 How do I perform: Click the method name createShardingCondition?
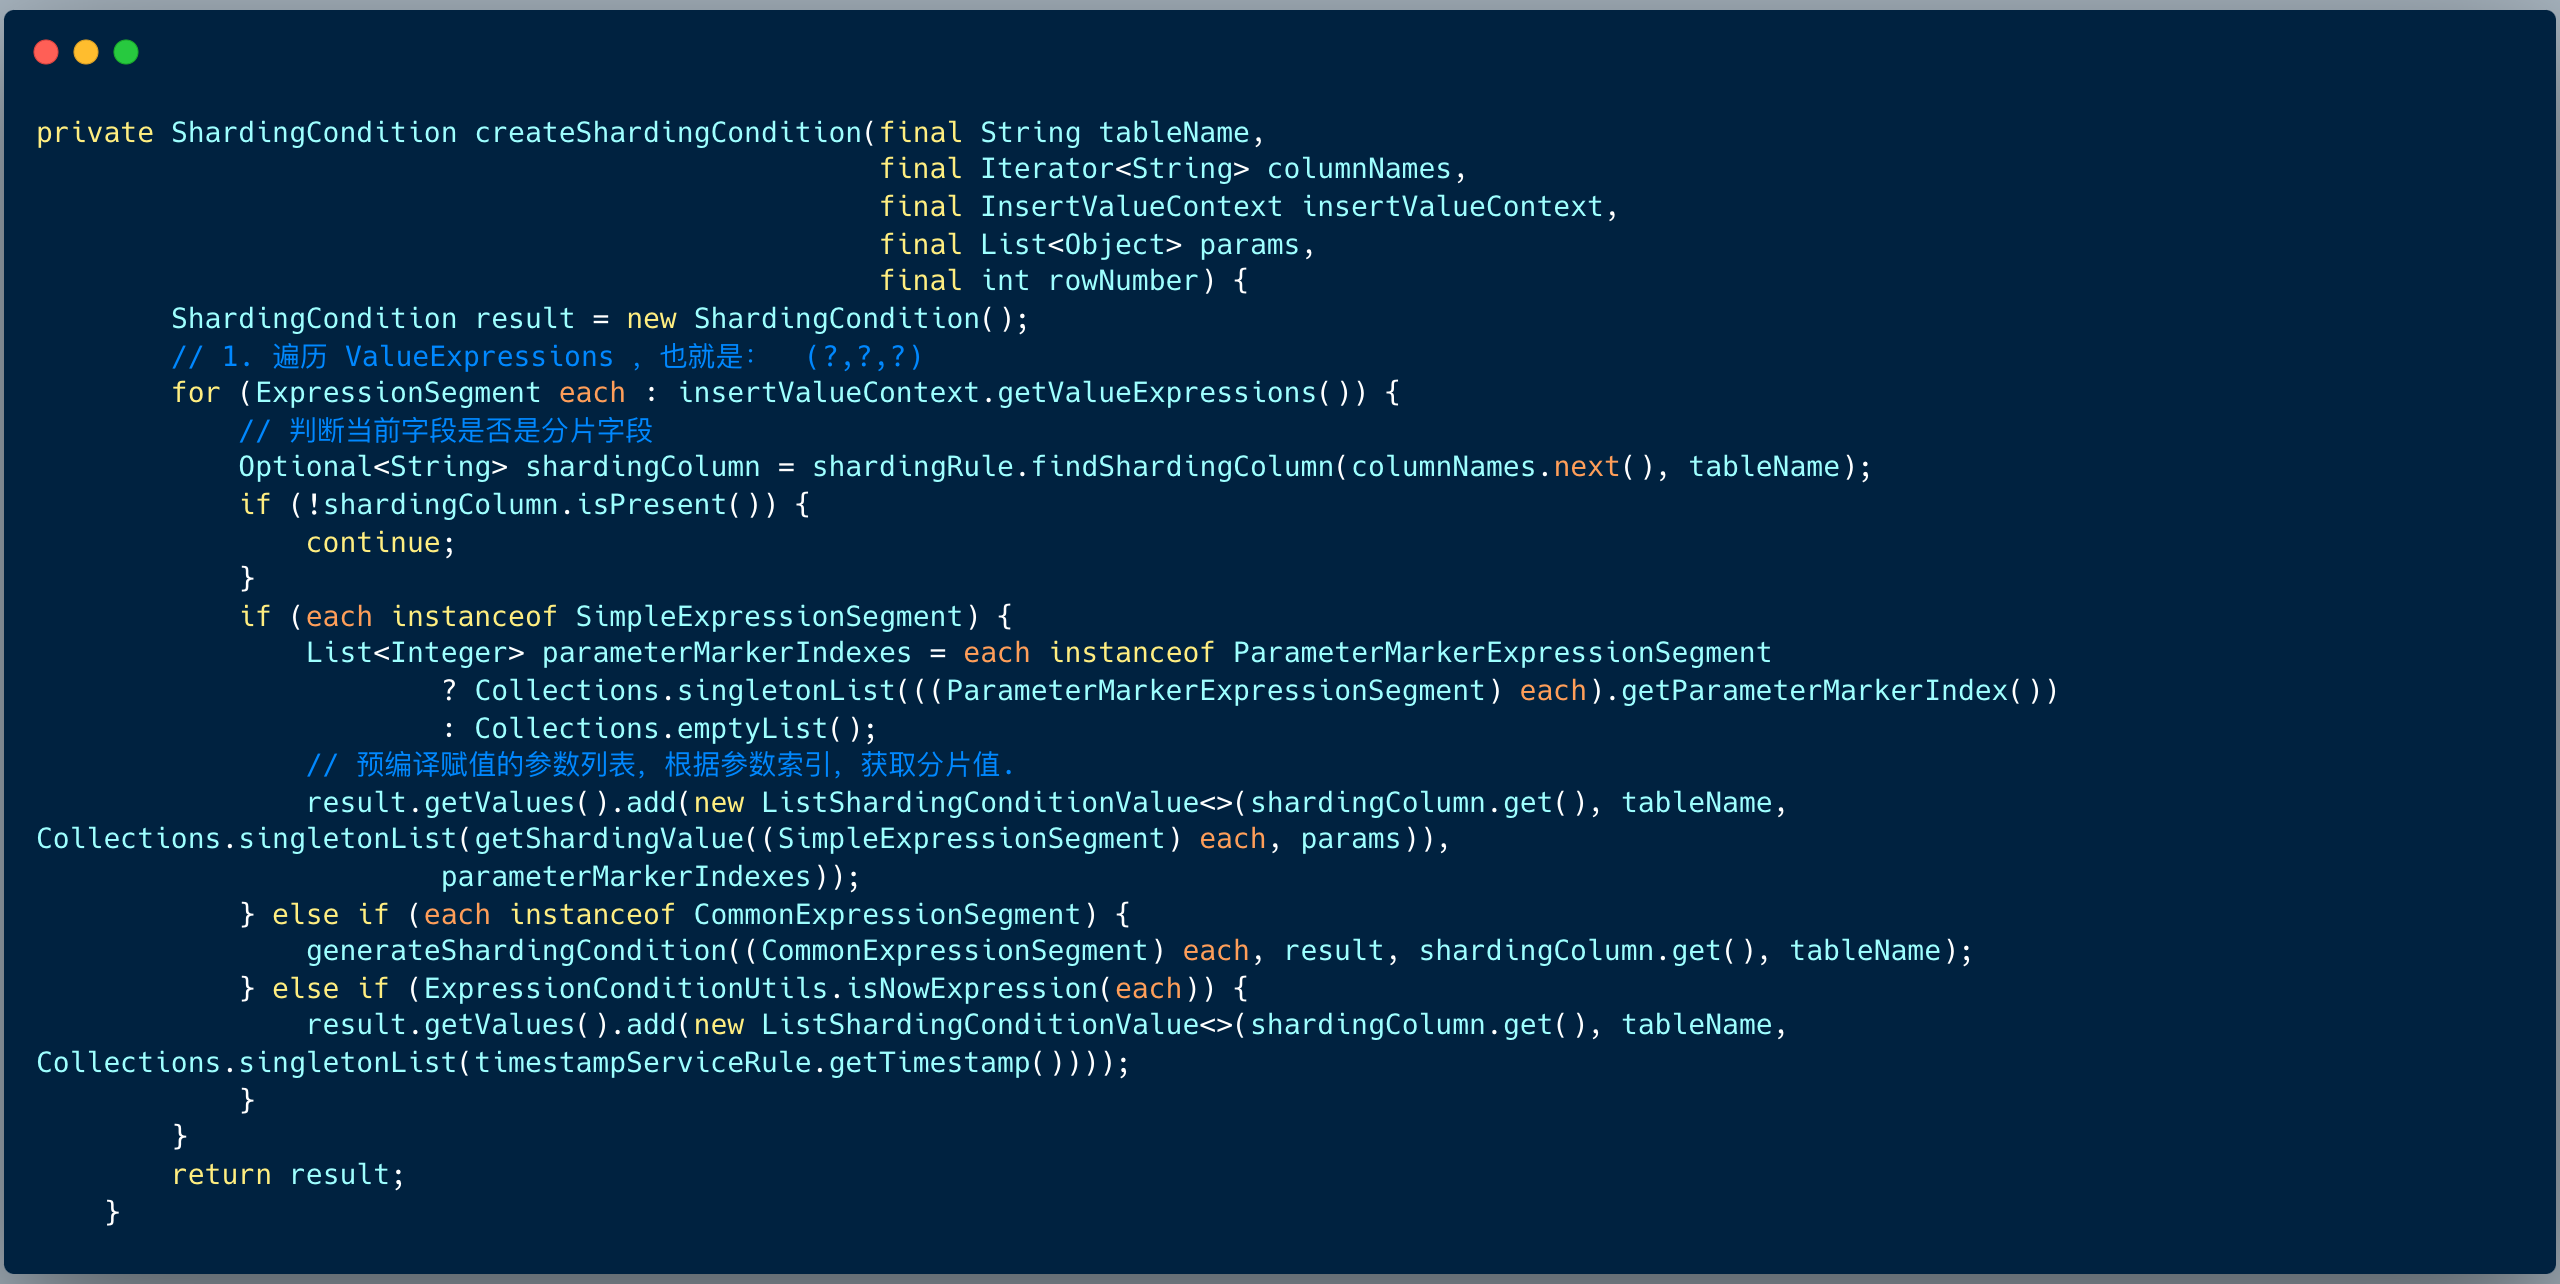pyautogui.click(x=668, y=133)
